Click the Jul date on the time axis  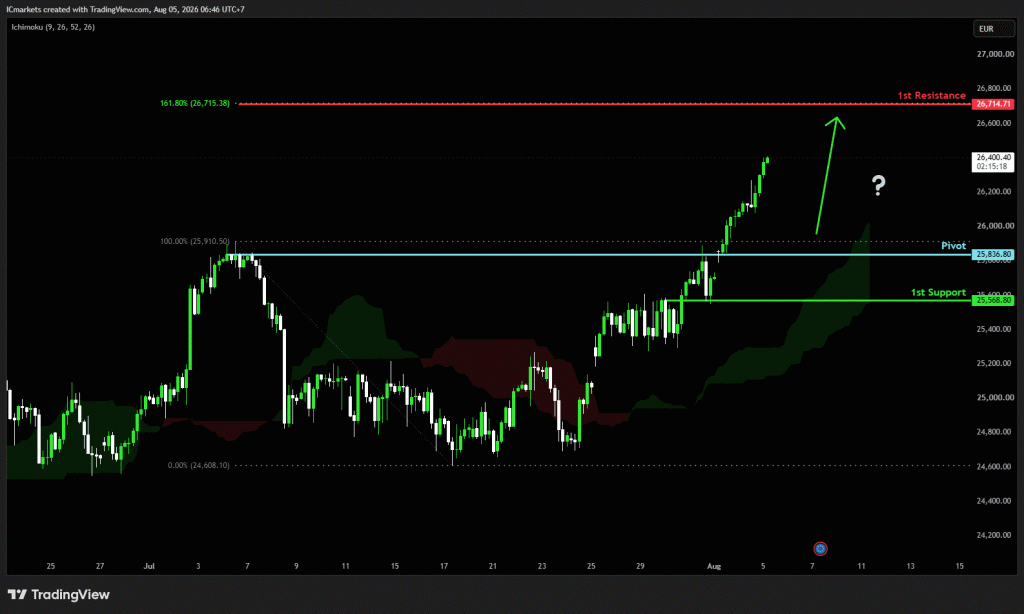(x=149, y=566)
